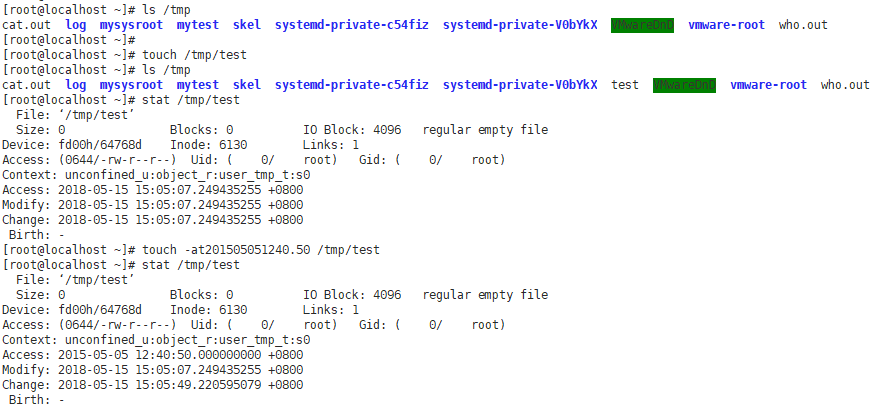The image size is (881, 404).
Task: Click 'log' directory in second ls output
Action: click(x=76, y=85)
